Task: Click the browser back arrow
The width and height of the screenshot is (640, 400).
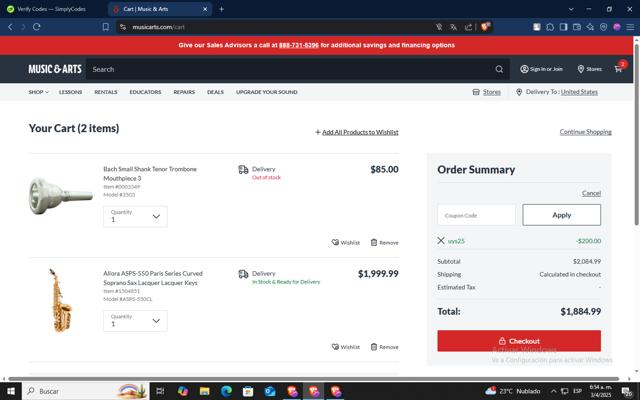Action: tap(11, 27)
